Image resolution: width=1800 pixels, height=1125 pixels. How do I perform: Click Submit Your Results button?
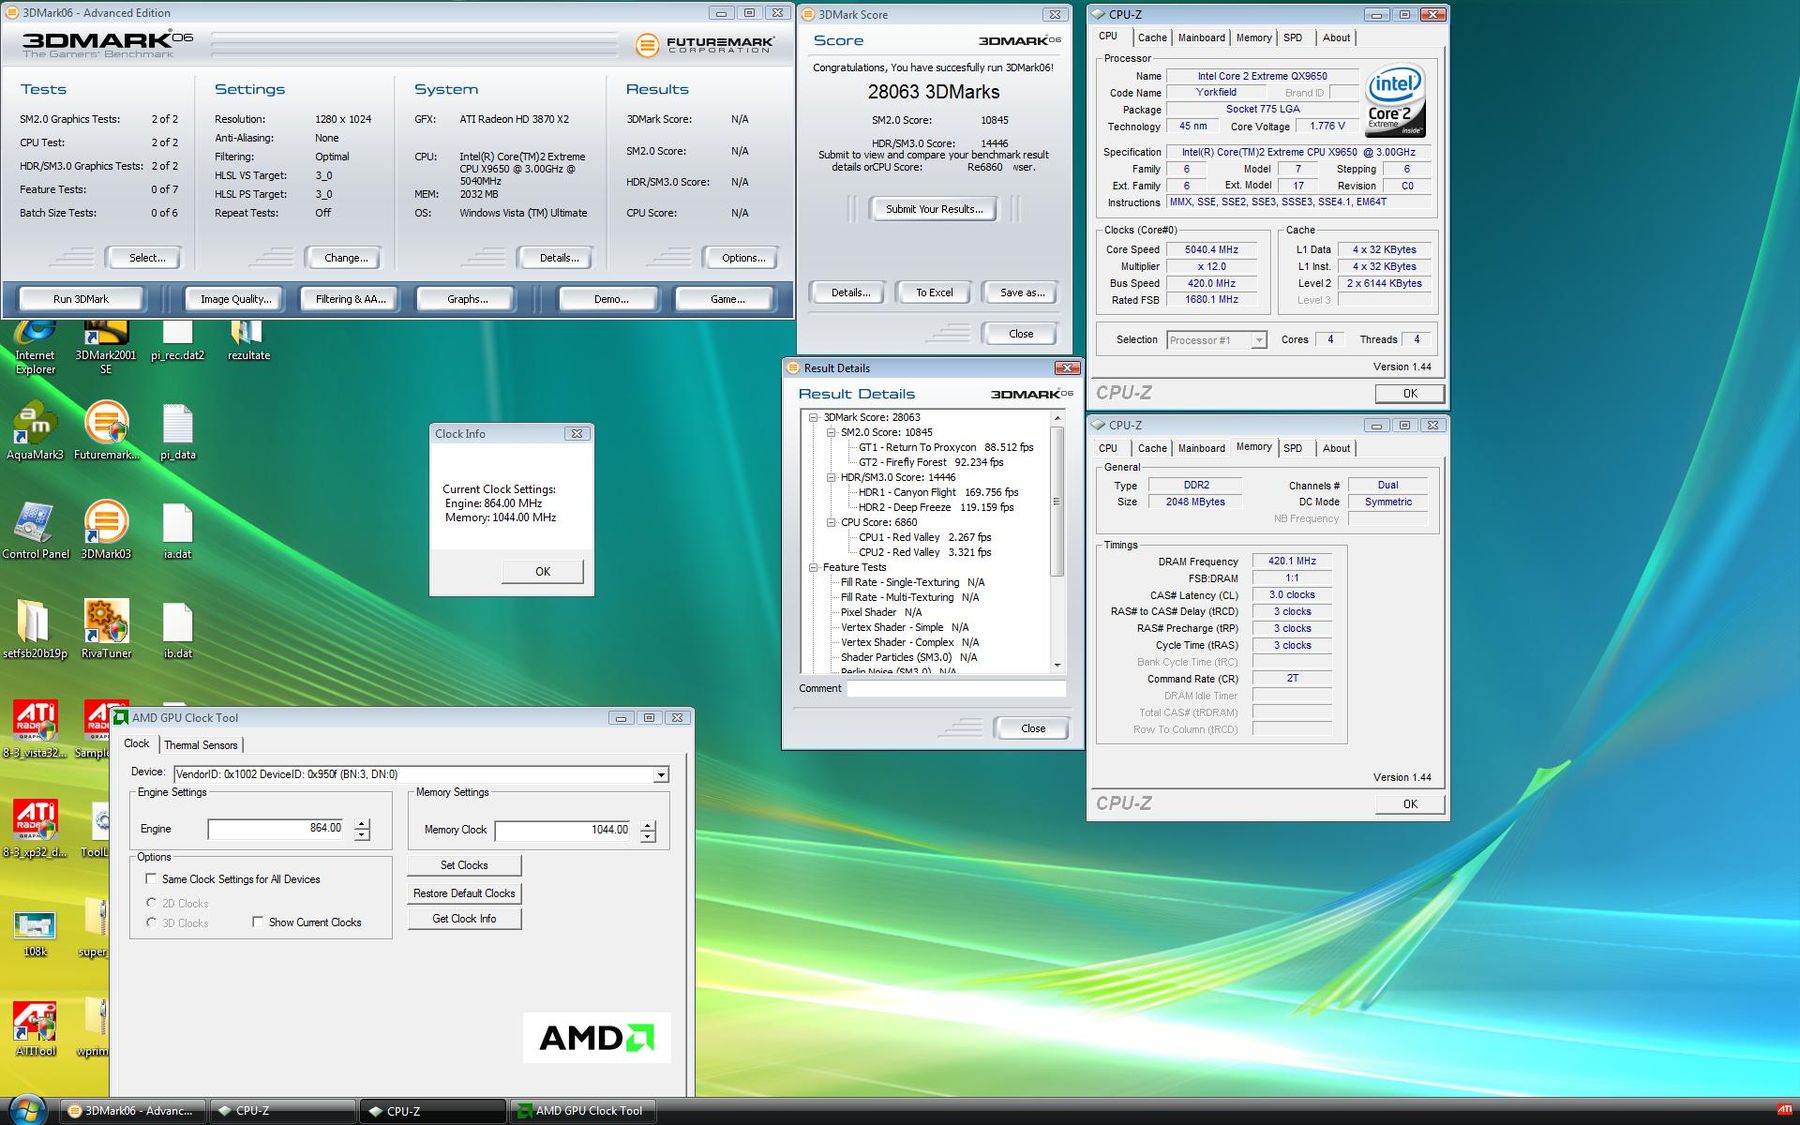click(x=934, y=209)
